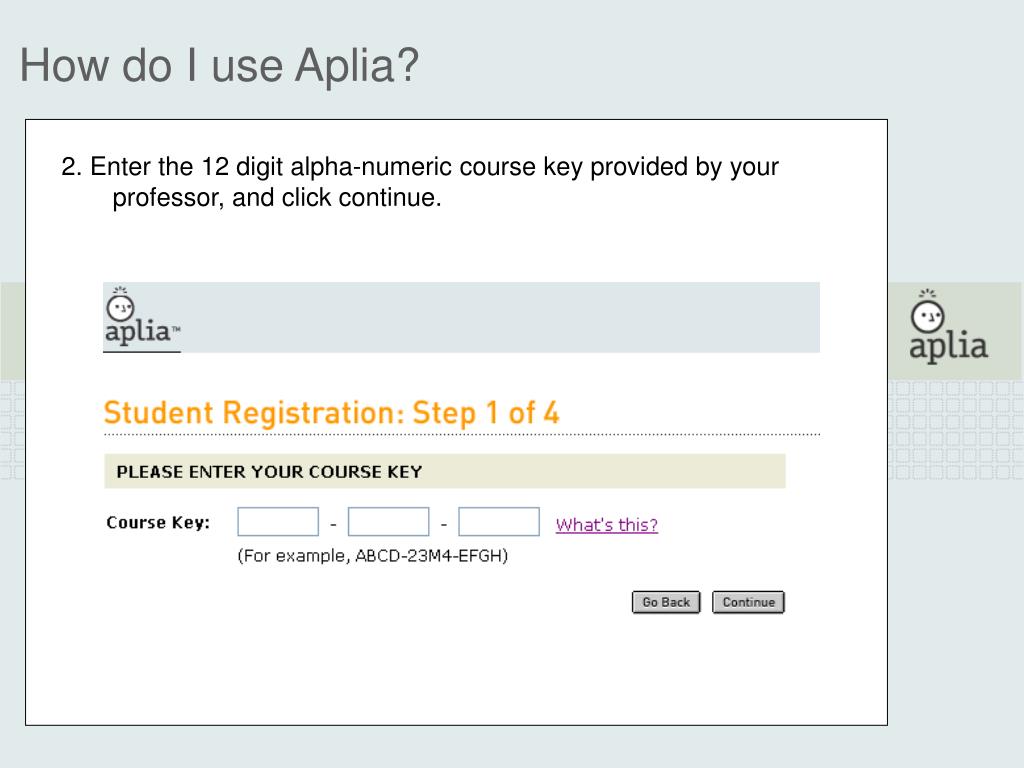Click the Continue button
This screenshot has height=768, width=1024.
click(748, 602)
